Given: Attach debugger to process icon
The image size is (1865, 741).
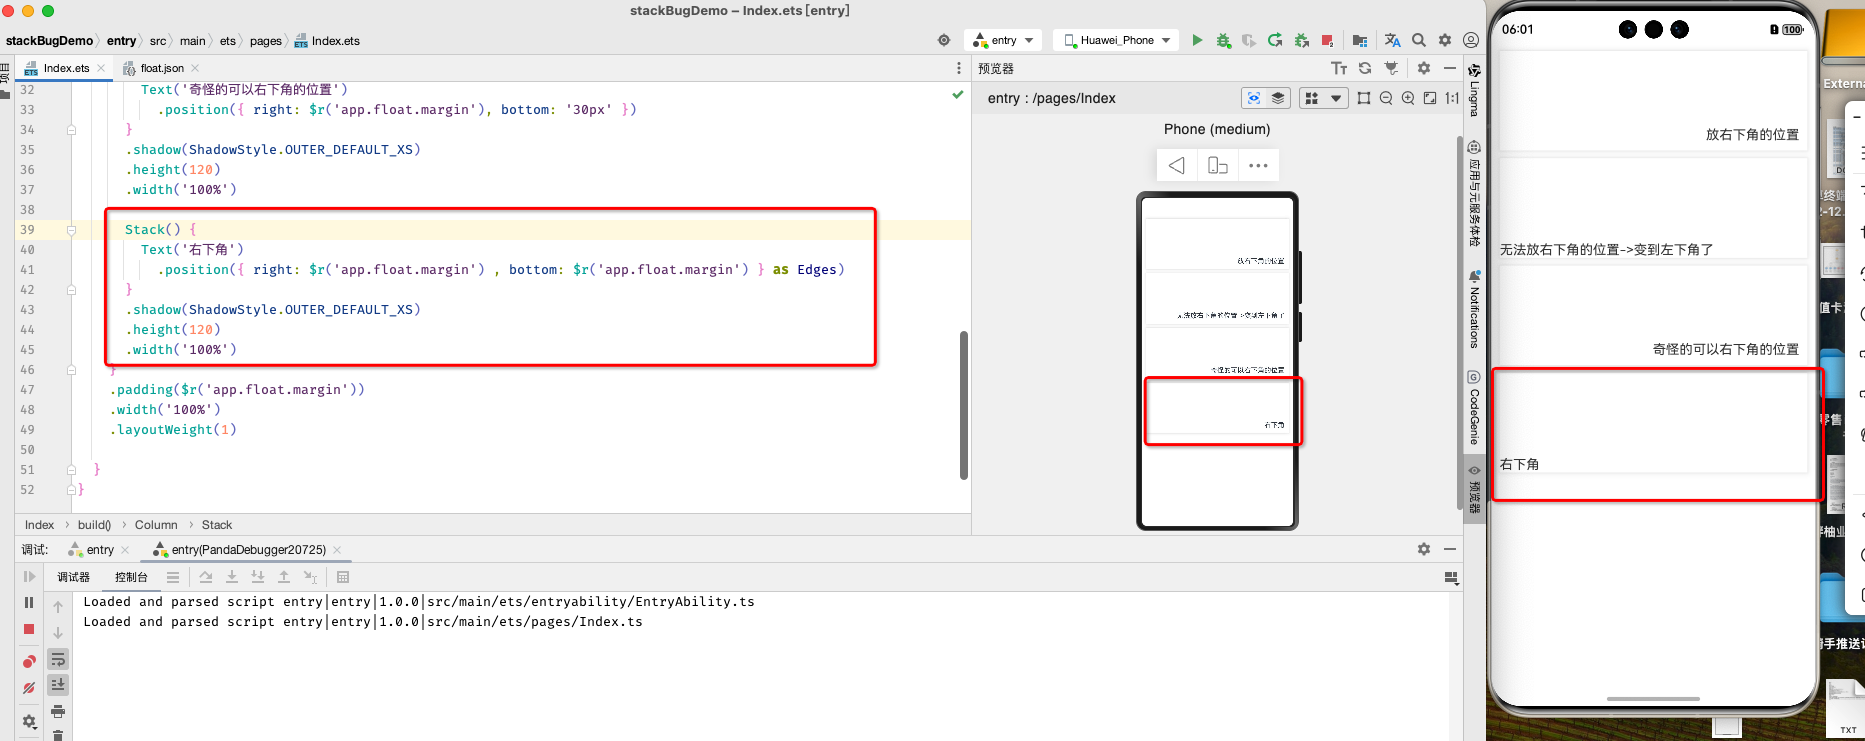Looking at the screenshot, I should coord(1301,40).
